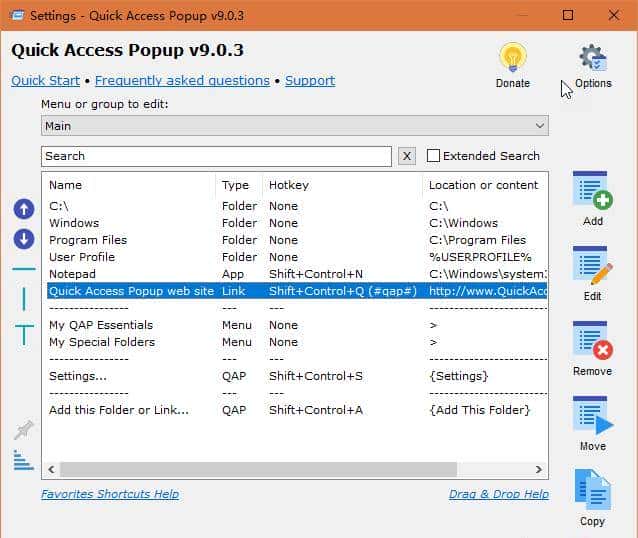Click the sort favorites icon at bottom left

tap(24, 459)
